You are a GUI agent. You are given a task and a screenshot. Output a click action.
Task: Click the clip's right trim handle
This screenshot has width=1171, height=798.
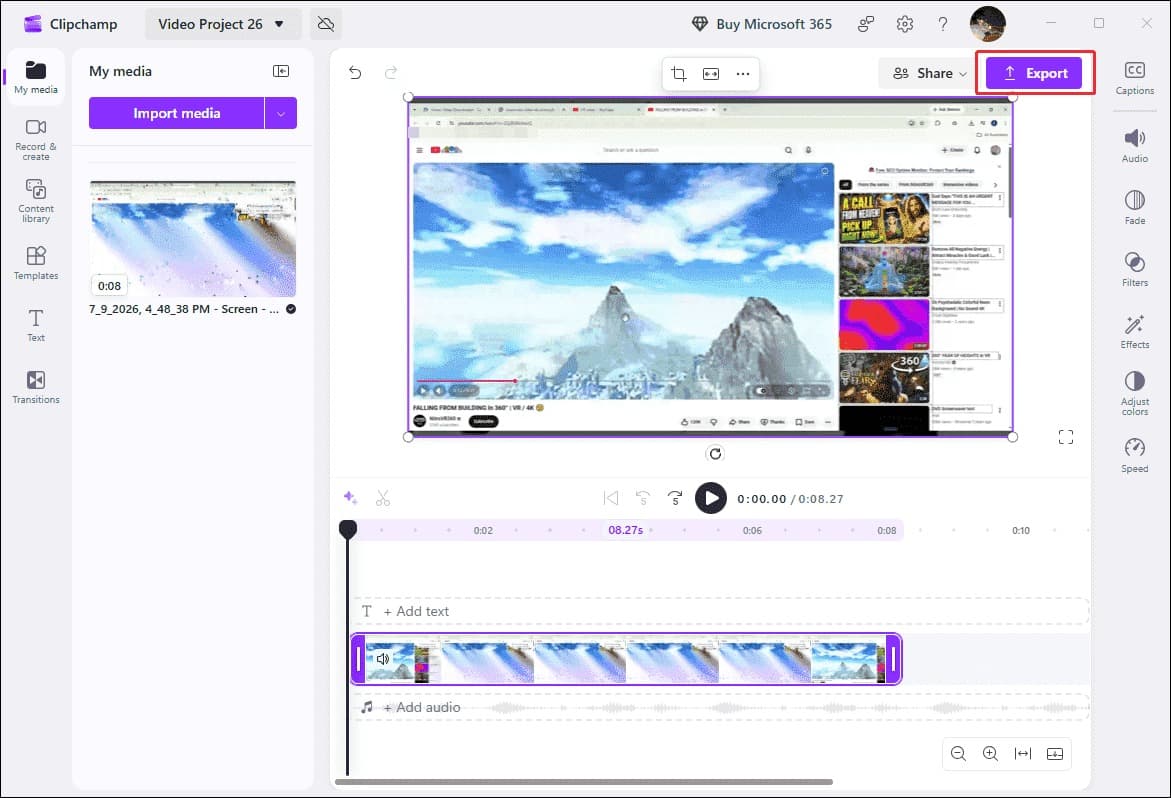coord(893,659)
